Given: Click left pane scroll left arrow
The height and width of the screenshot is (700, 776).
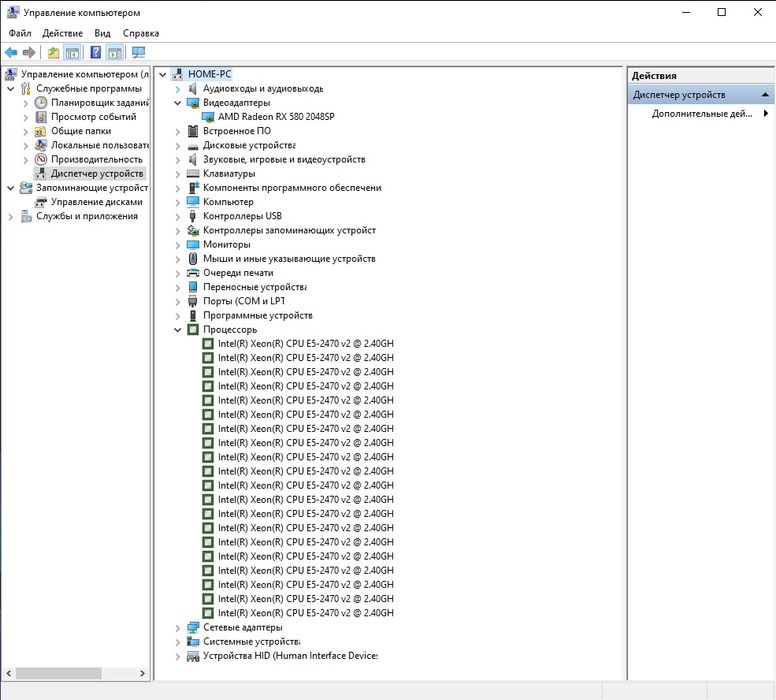Looking at the screenshot, I should coord(8,673).
